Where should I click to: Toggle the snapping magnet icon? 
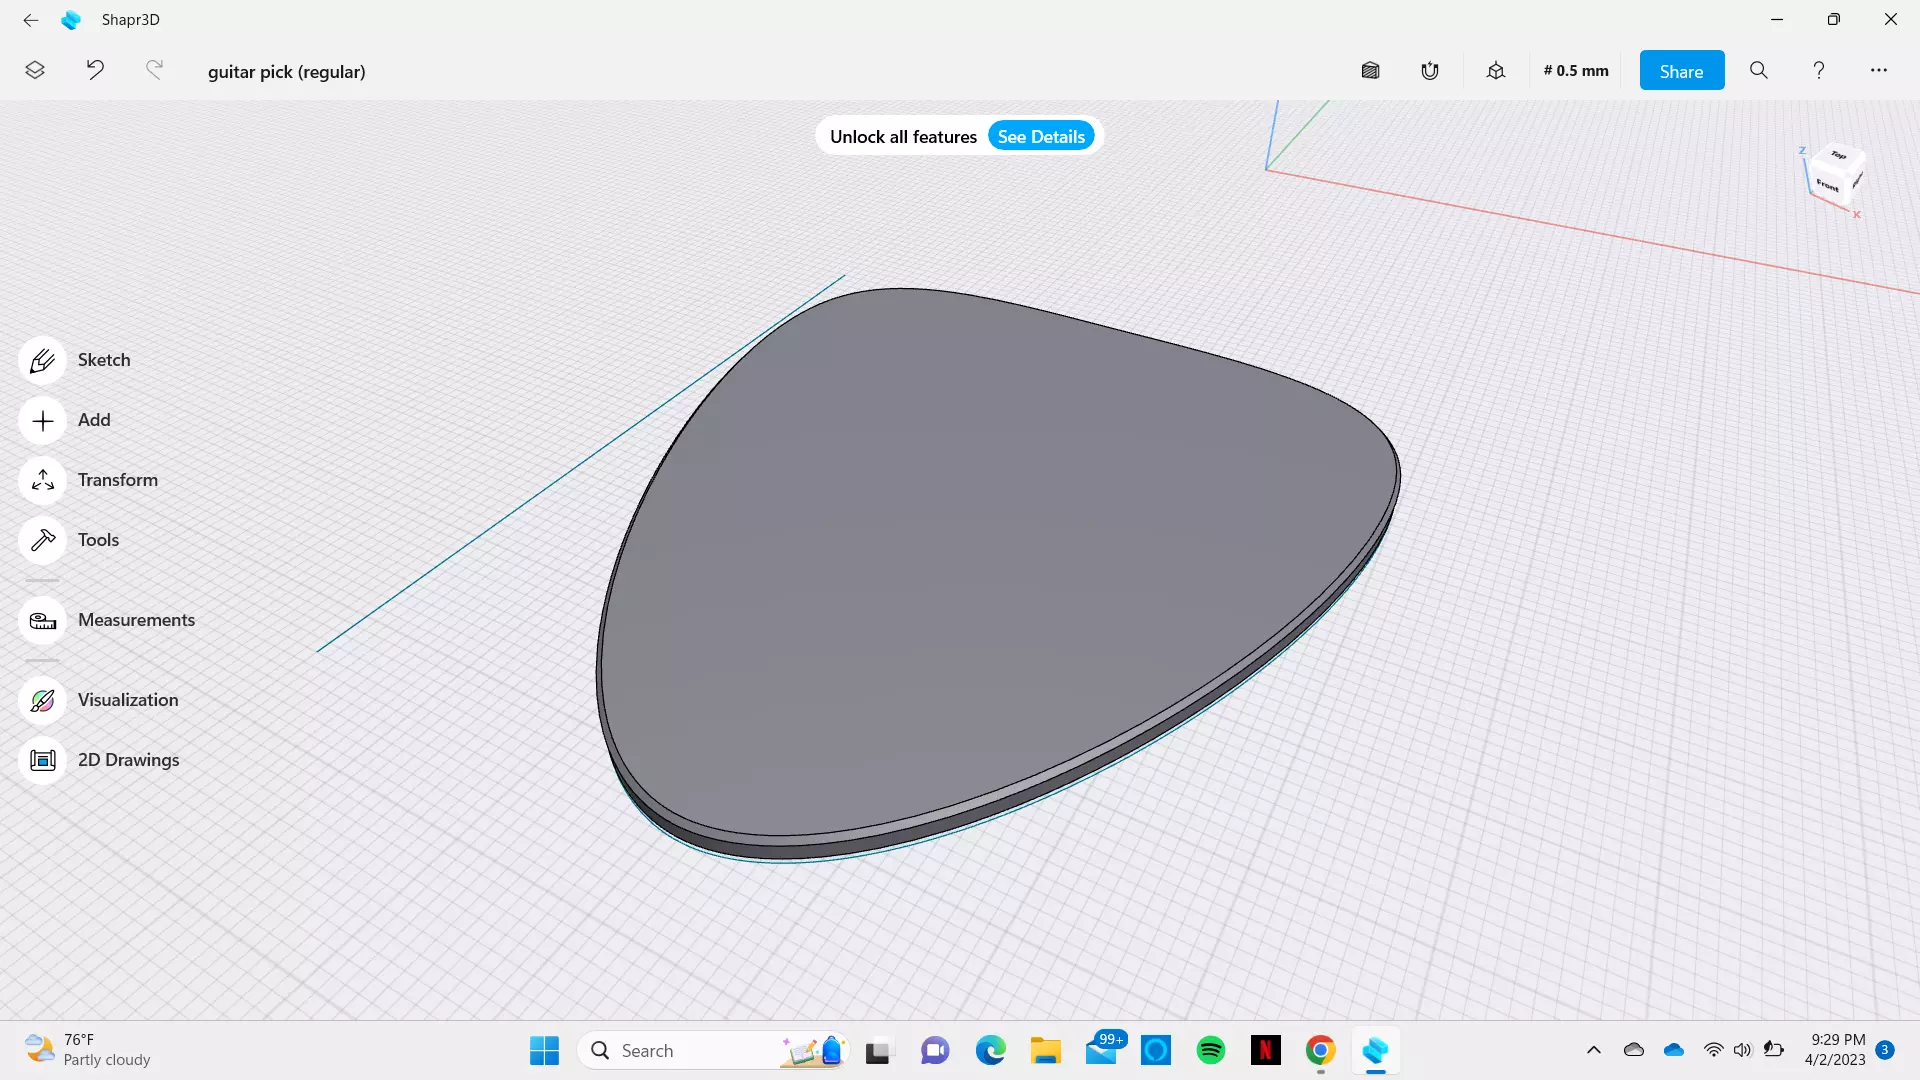(x=1430, y=70)
